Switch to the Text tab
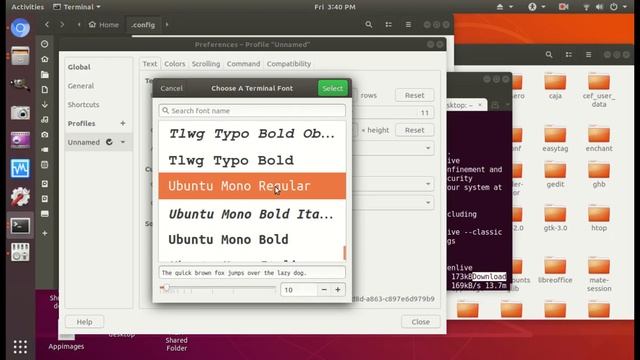Screen dimensions: 640x360 point(149,64)
